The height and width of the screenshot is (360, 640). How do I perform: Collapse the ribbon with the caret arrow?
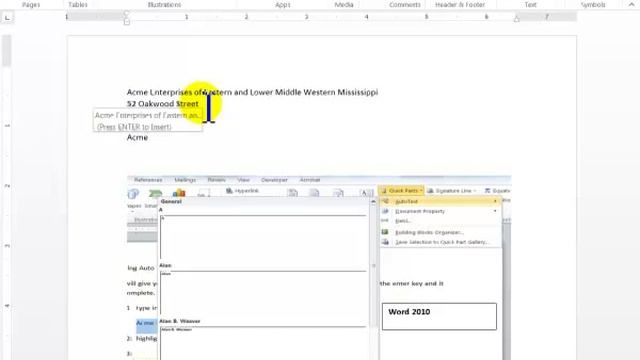tap(631, 4)
